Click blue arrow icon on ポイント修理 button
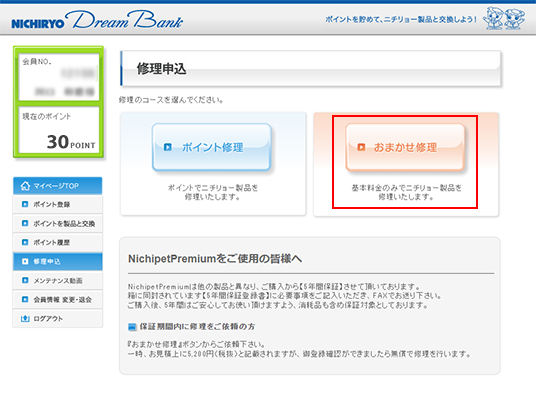The image size is (536, 410). coord(168,147)
